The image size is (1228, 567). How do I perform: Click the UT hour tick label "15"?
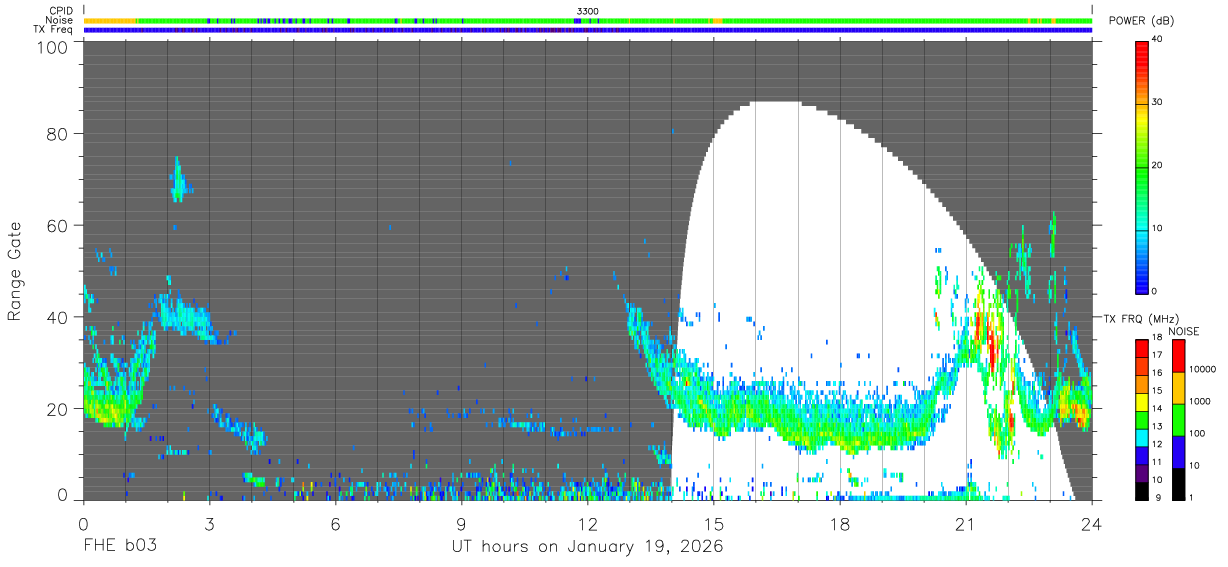713,523
